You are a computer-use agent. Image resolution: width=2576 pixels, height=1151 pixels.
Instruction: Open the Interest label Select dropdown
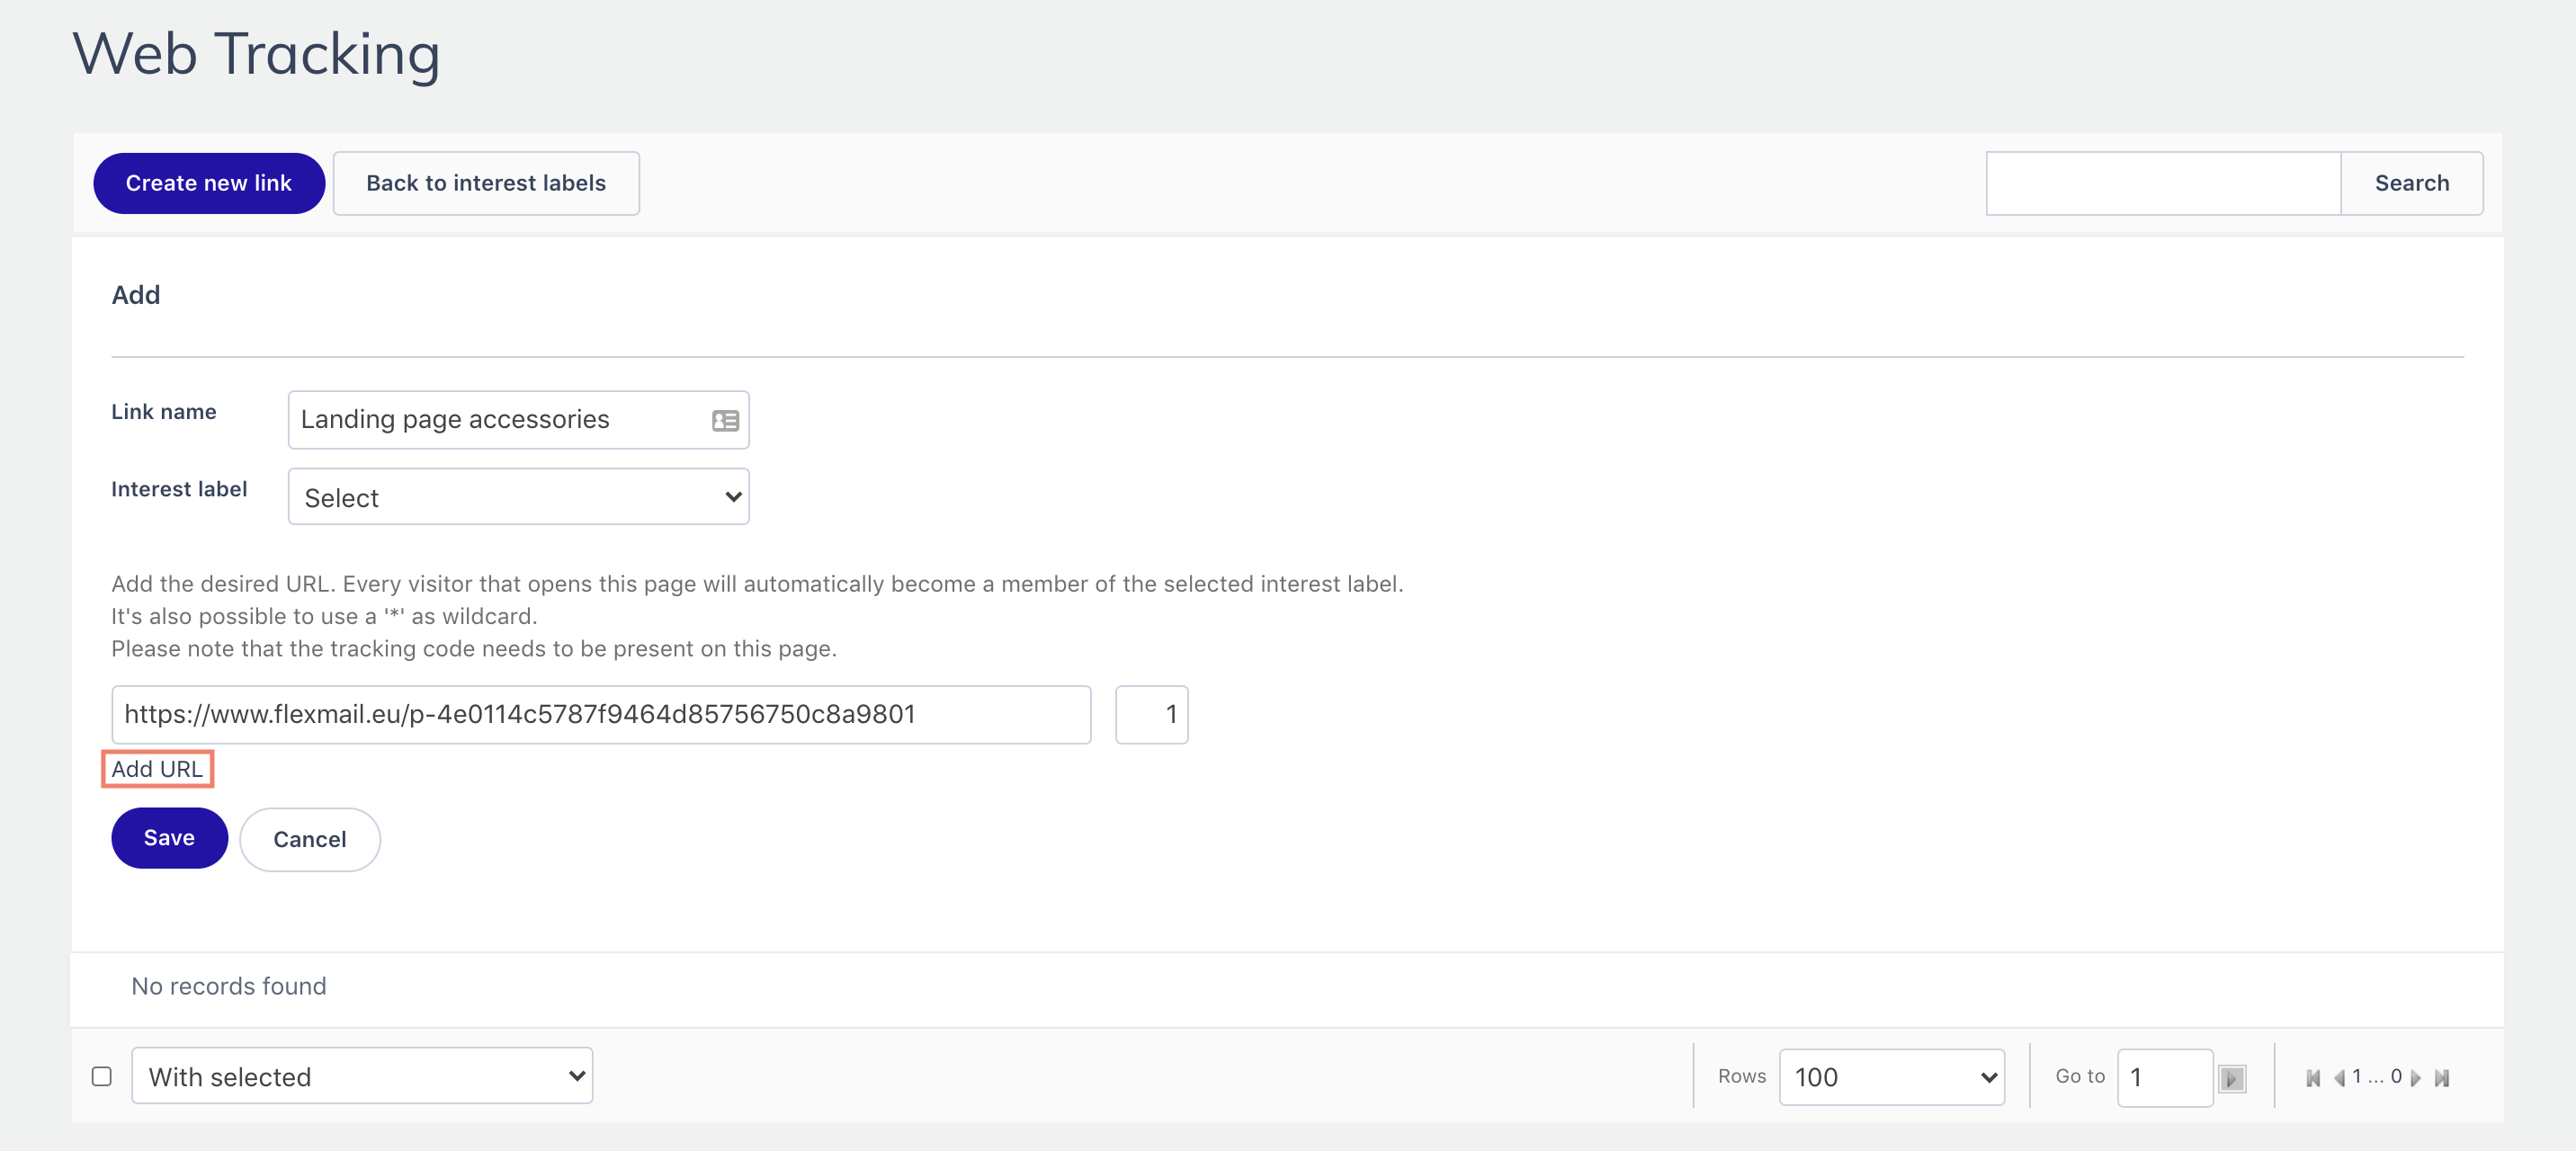[x=518, y=497]
